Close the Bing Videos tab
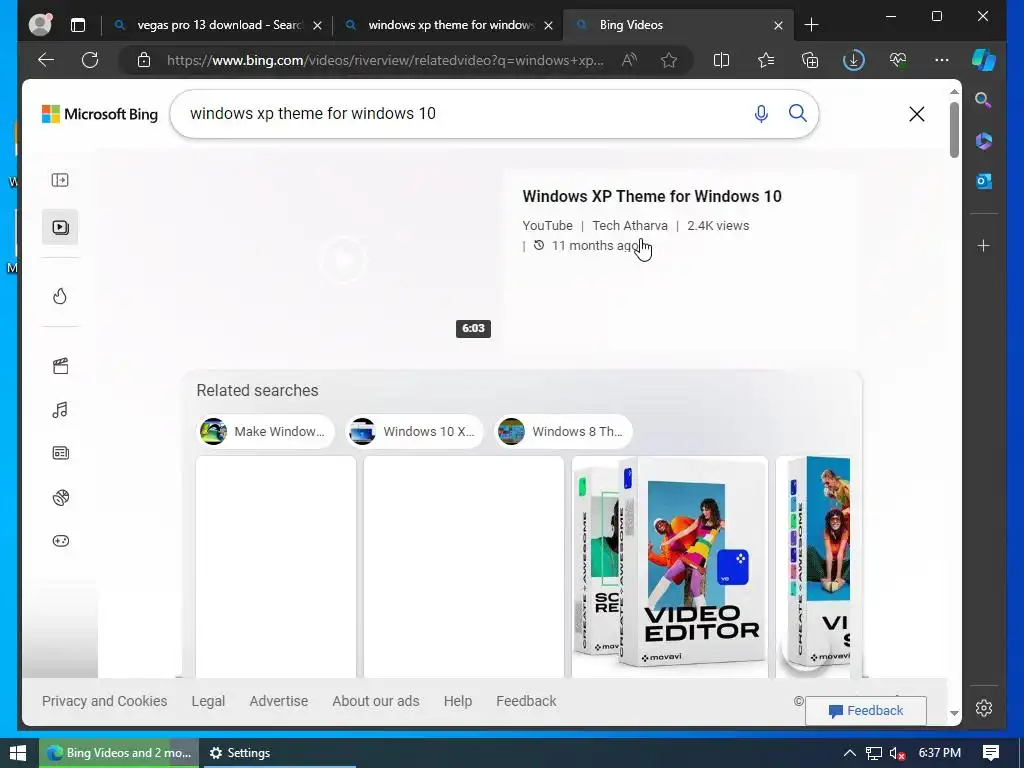 coord(778,25)
